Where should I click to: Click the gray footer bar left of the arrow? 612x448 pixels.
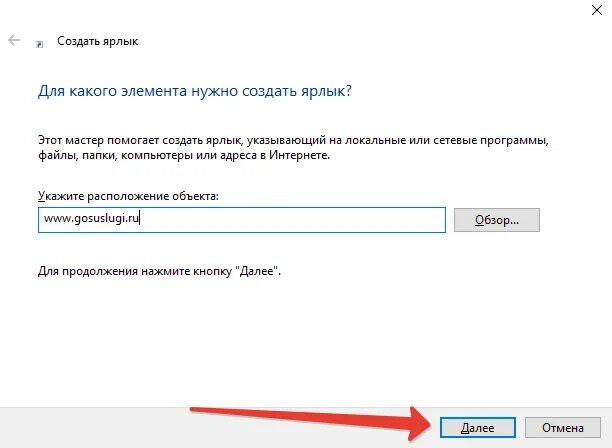(94, 428)
